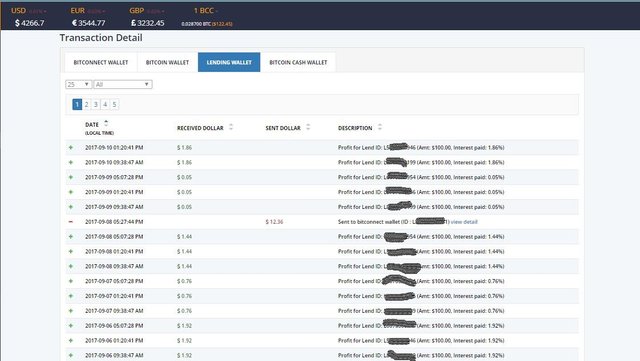
Task: Click the £ 3232.45 GBP price
Action: pyautogui.click(x=148, y=23)
